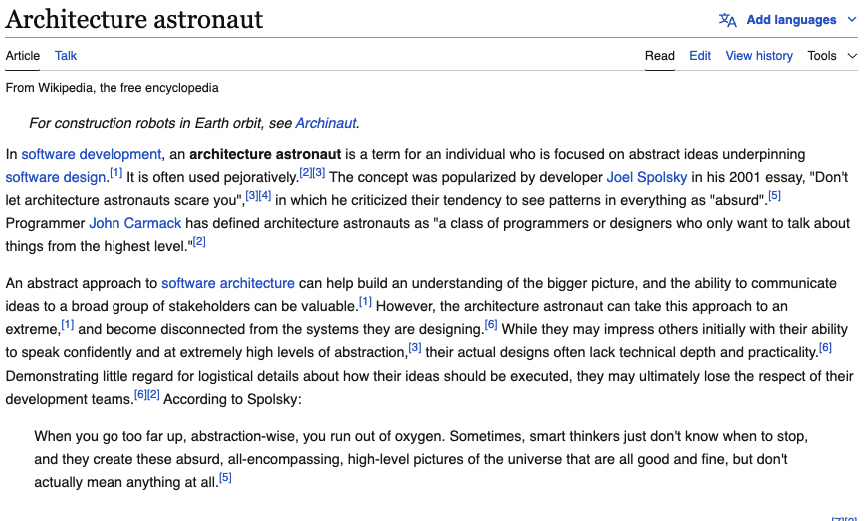Click the translate languages icon
The width and height of the screenshot is (867, 521).
pyautogui.click(x=727, y=20)
